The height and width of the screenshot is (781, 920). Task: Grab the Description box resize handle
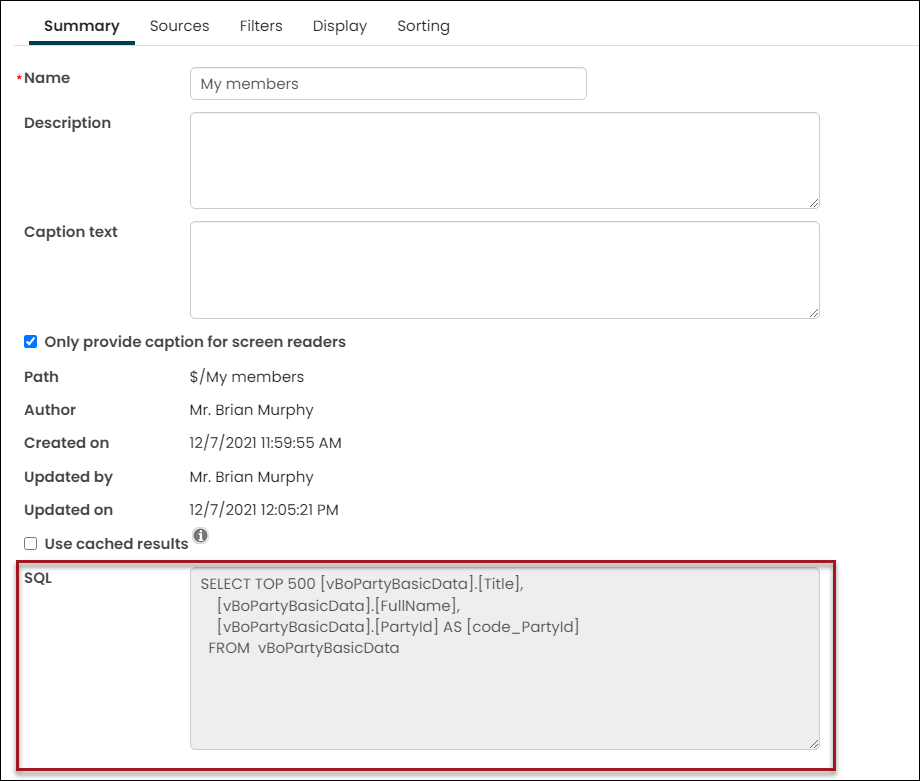[814, 203]
